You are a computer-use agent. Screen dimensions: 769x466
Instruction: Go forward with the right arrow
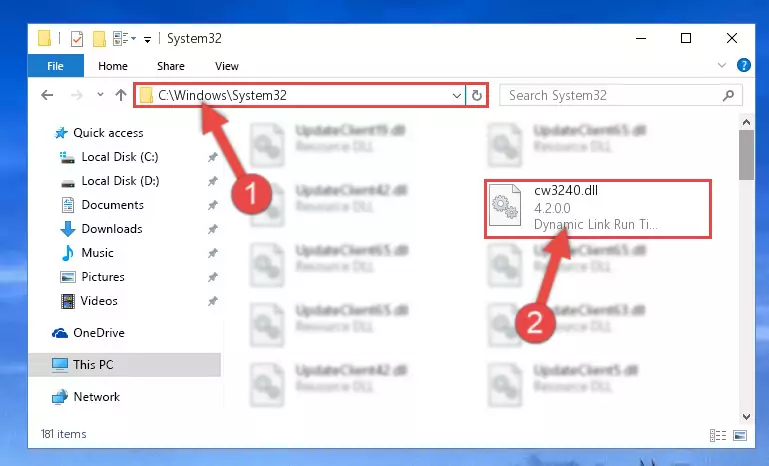[77, 95]
